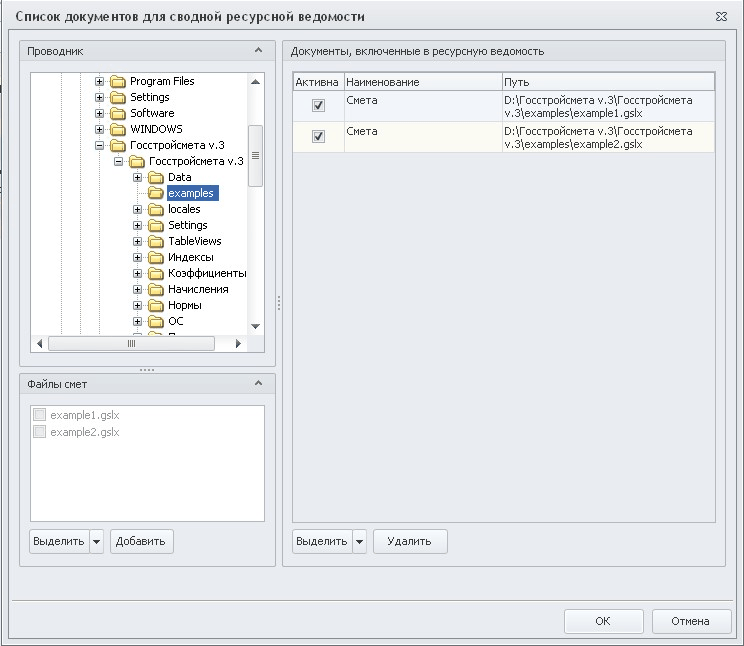
Task: Uncheck Активна checkbox for example2.gslx row
Action: [318, 137]
